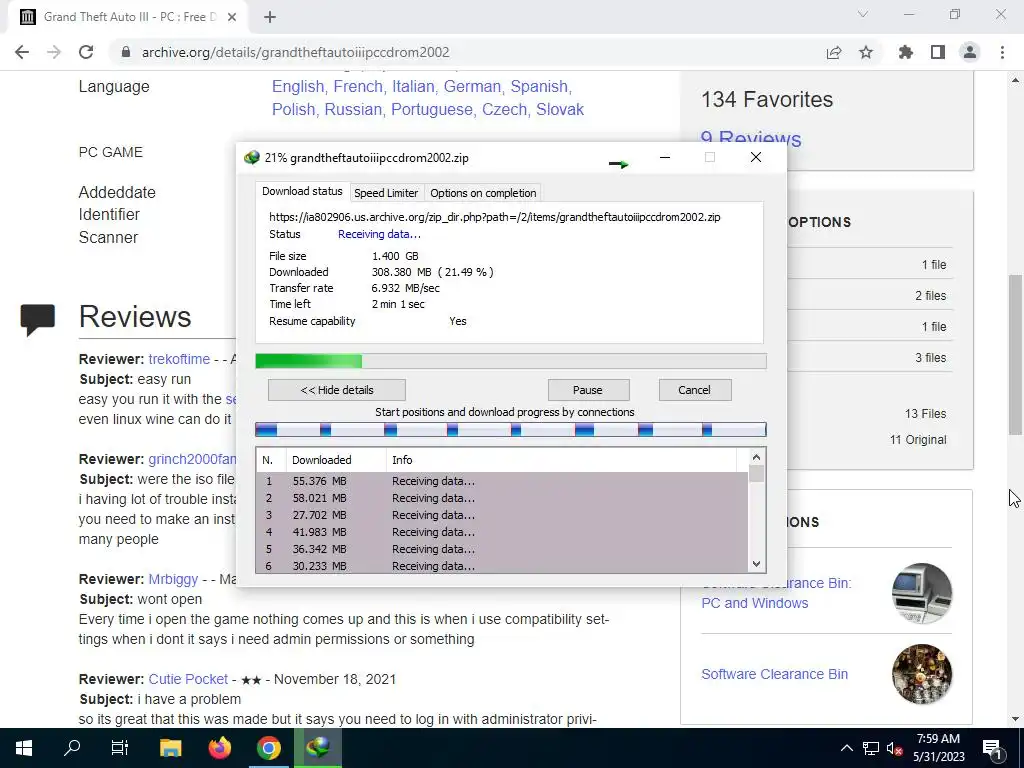The width and height of the screenshot is (1024, 768).
Task: Open the Chrome three-dot menu
Action: (1002, 52)
